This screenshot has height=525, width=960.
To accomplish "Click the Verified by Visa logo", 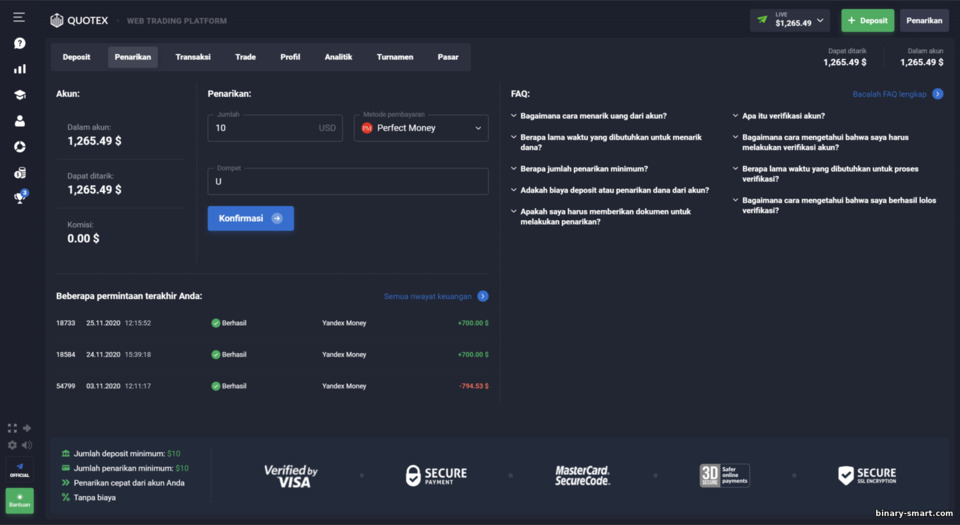I will 291,475.
